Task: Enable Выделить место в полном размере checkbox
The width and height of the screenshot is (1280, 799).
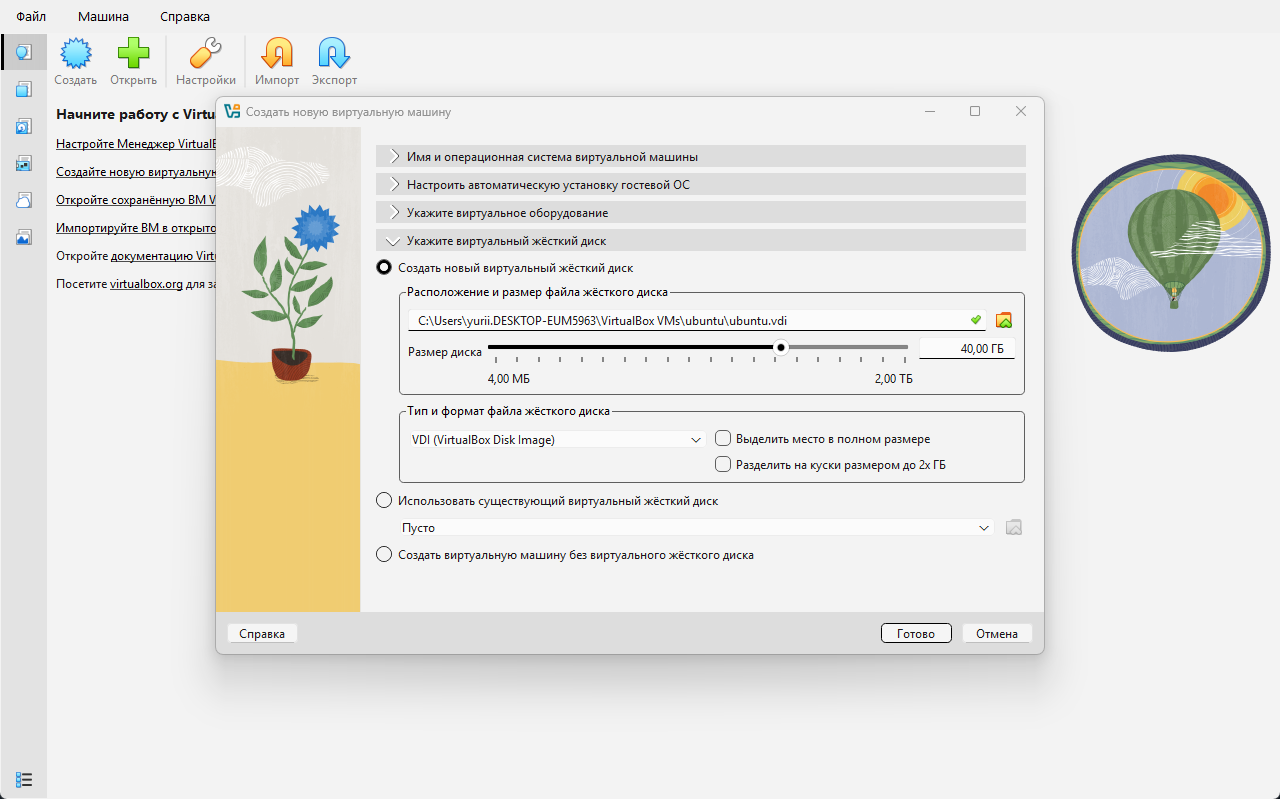Action: pos(723,439)
